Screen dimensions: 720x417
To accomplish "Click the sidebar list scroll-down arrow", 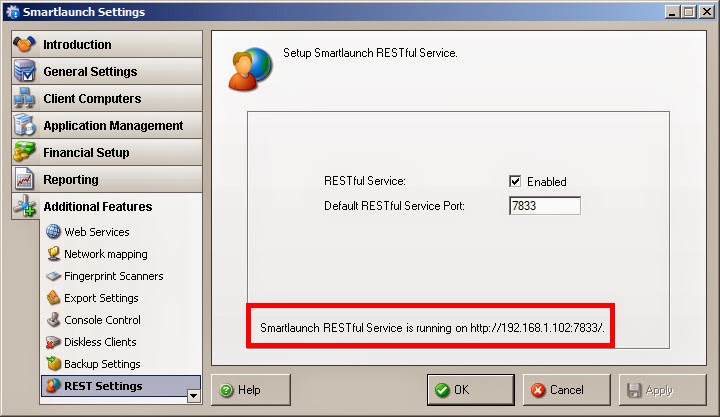I will (x=194, y=396).
